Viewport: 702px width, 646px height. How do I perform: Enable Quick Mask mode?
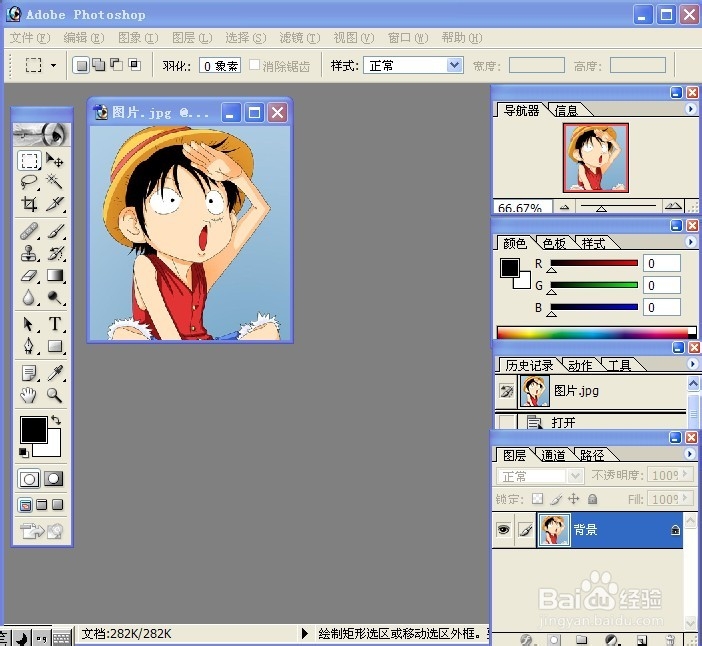53,479
